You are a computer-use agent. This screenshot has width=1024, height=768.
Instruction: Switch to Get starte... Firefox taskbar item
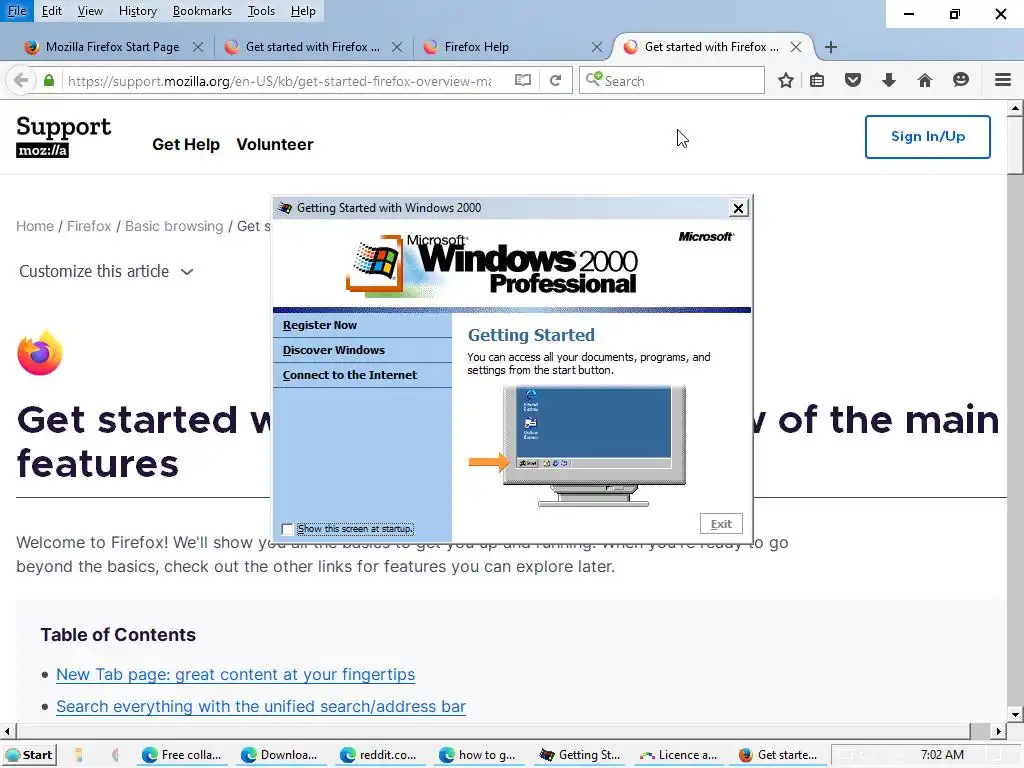pyautogui.click(x=778, y=755)
